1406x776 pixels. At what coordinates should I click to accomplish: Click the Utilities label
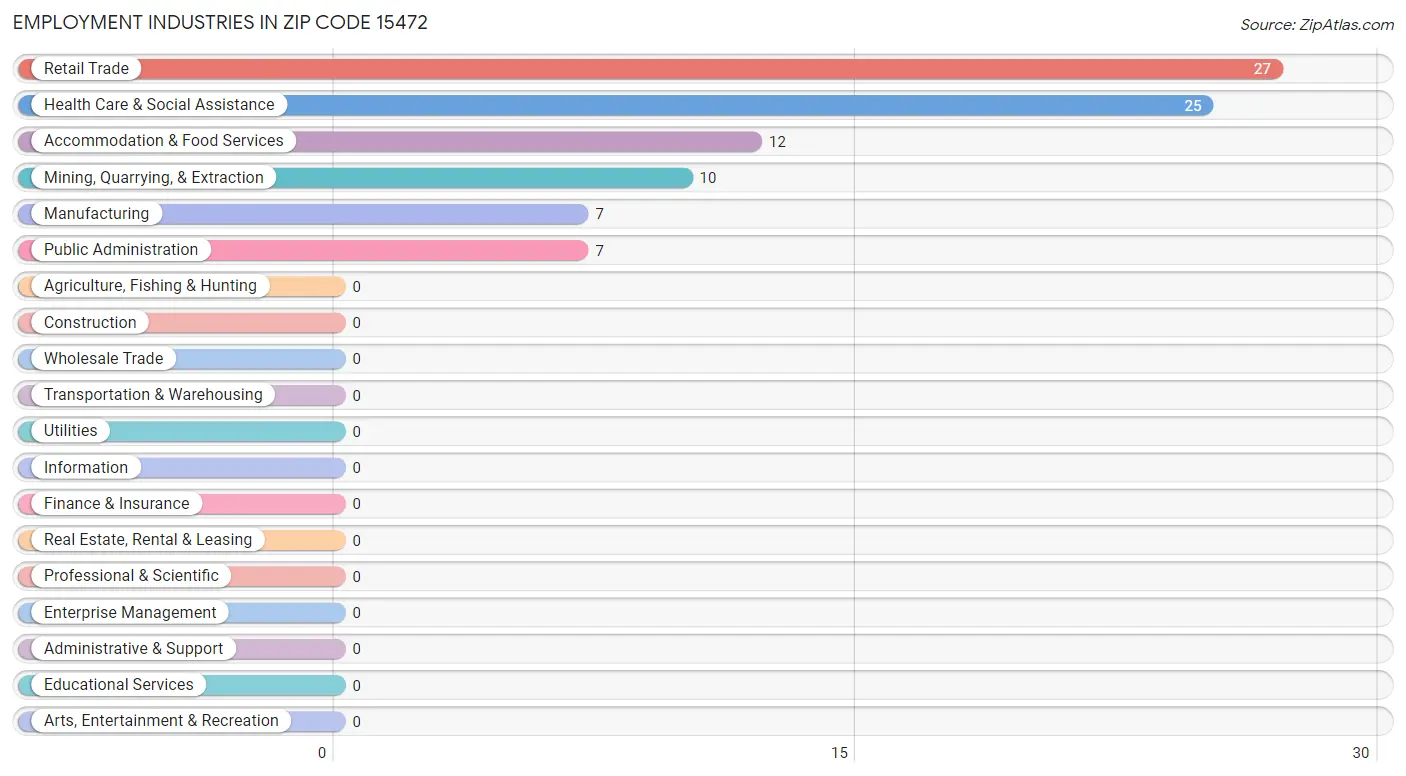point(71,430)
